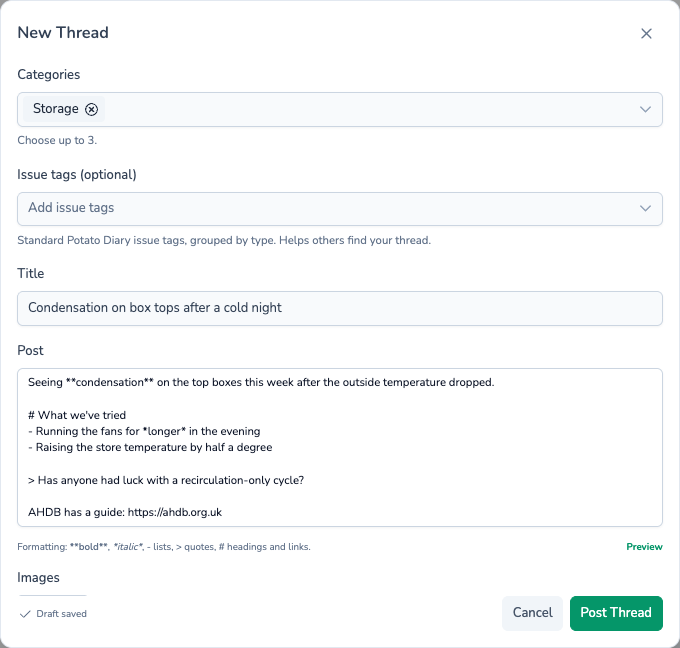Open the Add issue tags dropdown
This screenshot has width=680, height=648.
point(340,209)
